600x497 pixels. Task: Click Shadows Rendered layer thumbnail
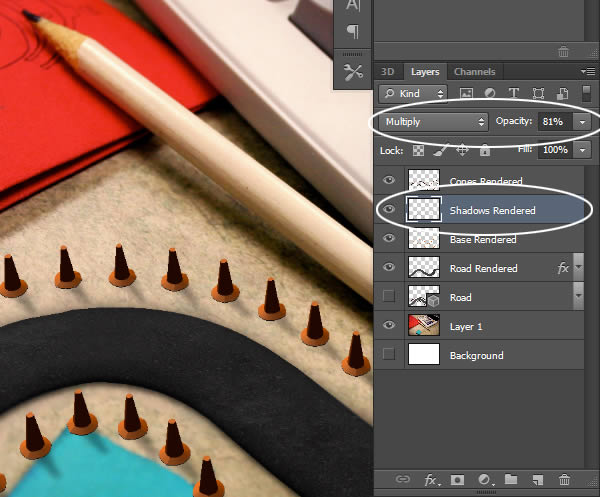pos(424,209)
